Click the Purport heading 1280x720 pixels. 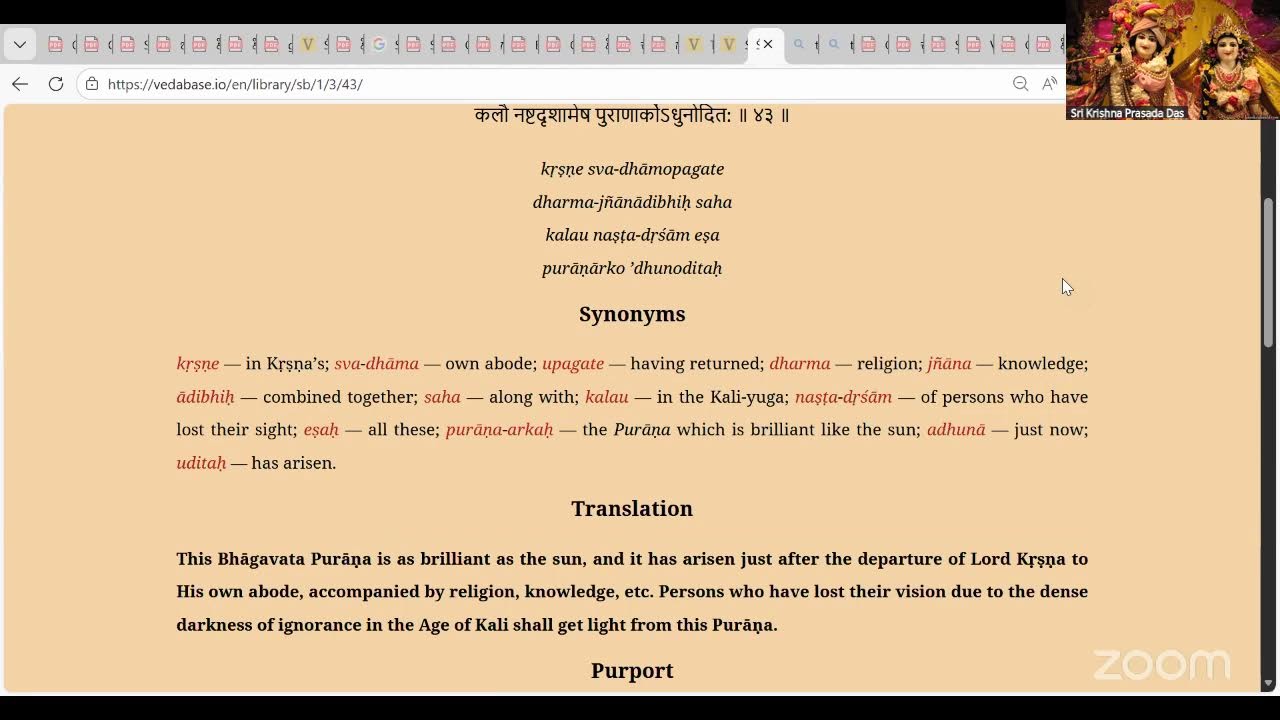coord(632,670)
